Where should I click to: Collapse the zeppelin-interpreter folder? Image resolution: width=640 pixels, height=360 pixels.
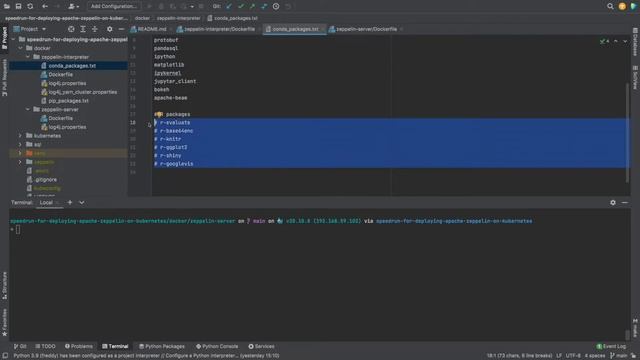28,57
